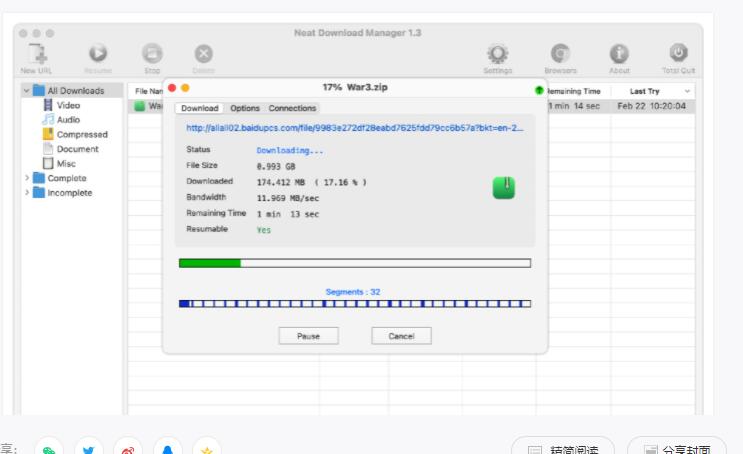The image size is (743, 454).
Task: Click the '0.993 GB' file size value
Action: point(276,166)
